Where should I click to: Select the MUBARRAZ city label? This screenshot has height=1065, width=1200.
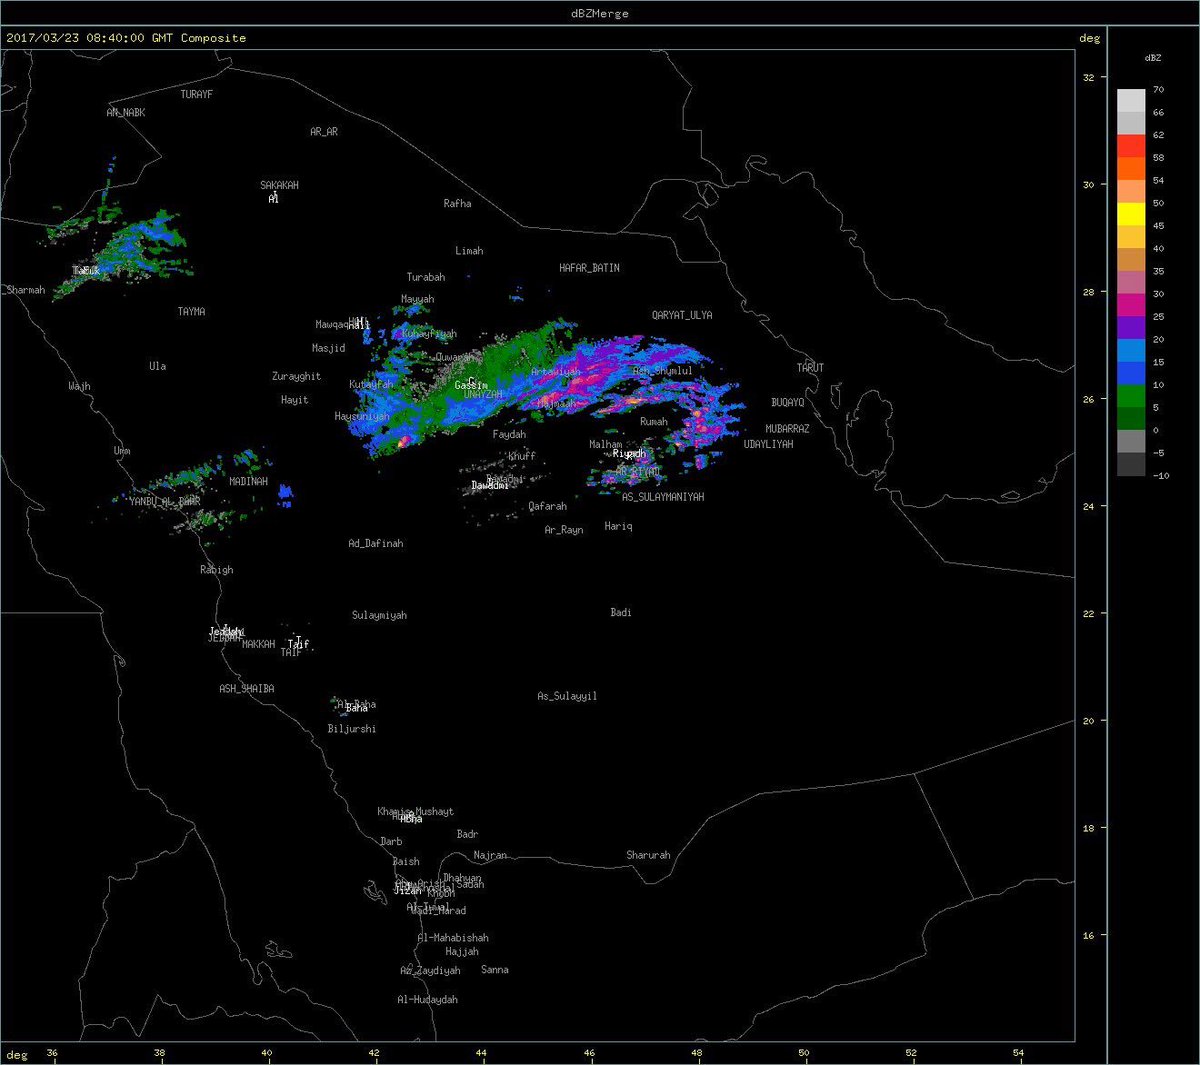click(788, 429)
